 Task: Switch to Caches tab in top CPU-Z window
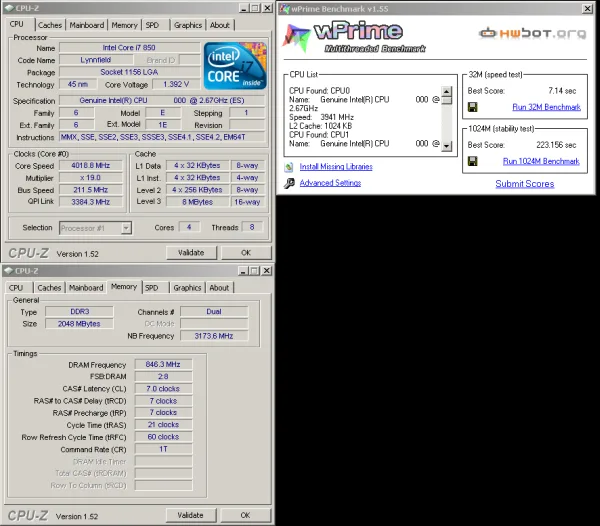point(50,25)
